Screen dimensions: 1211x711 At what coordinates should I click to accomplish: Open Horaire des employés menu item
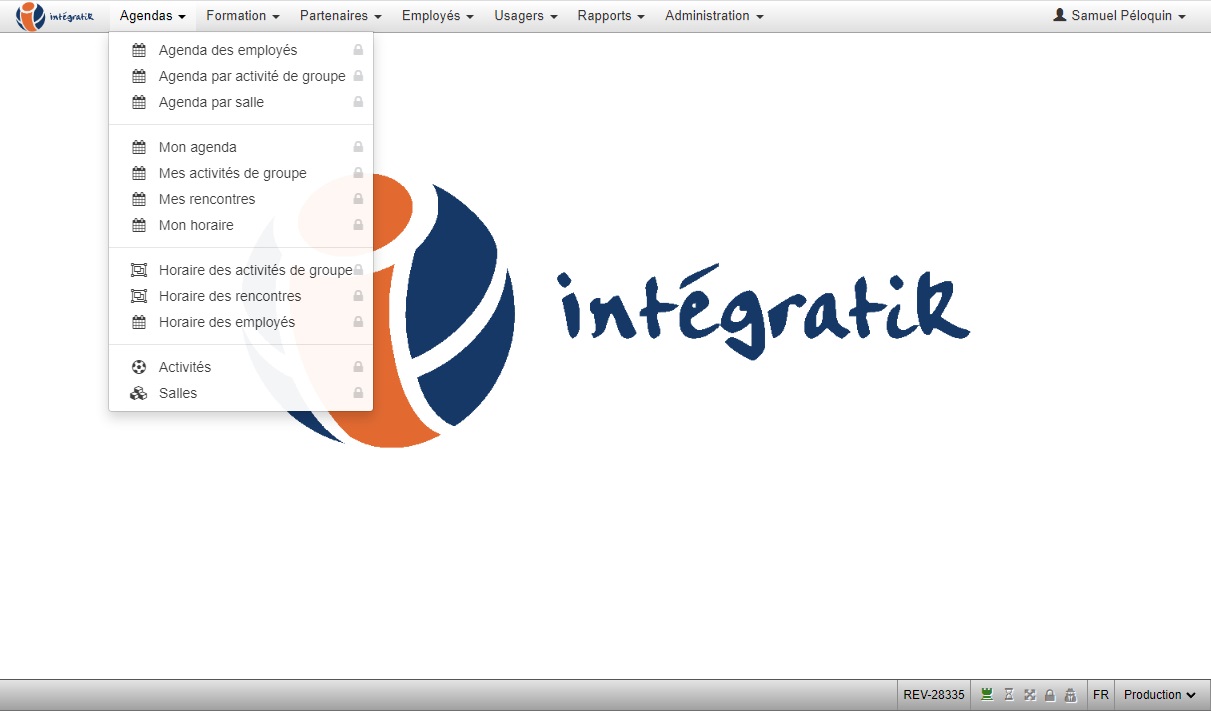[227, 322]
